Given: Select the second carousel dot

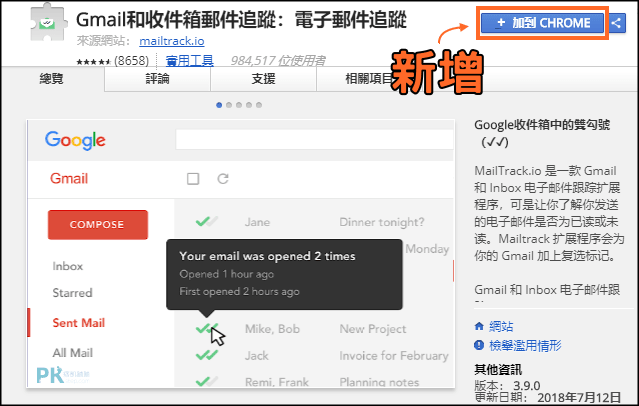Looking at the screenshot, I should click(229, 105).
